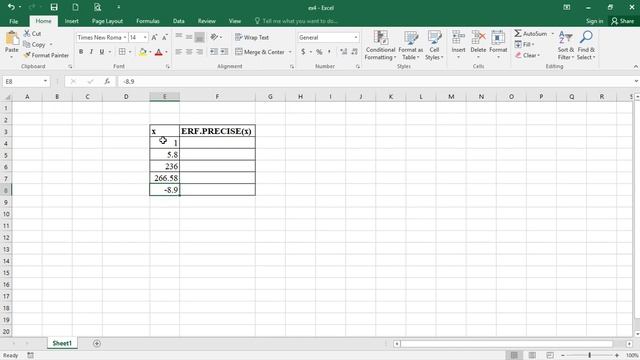Open the Borders icon
The width and height of the screenshot is (640, 360).
pos(122,52)
